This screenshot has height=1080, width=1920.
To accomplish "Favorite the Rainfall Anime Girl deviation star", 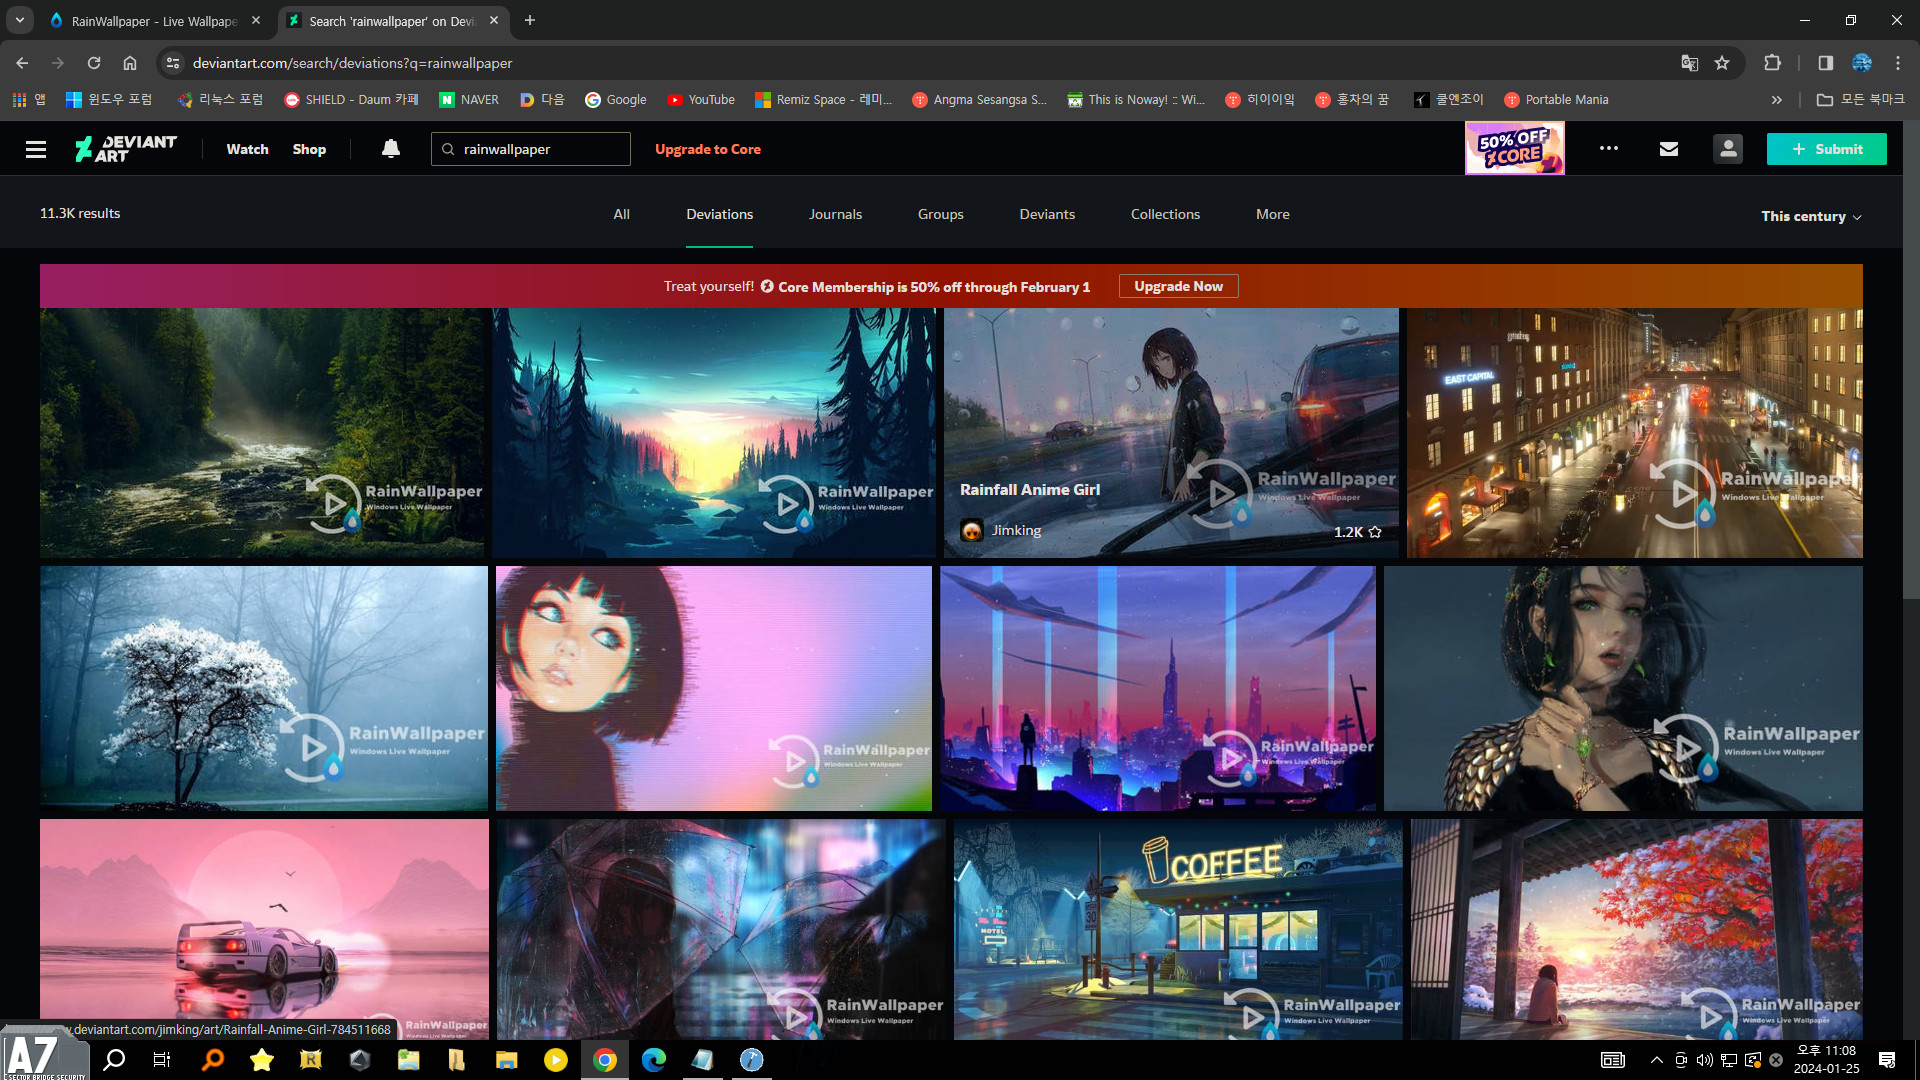I will pyautogui.click(x=1375, y=532).
